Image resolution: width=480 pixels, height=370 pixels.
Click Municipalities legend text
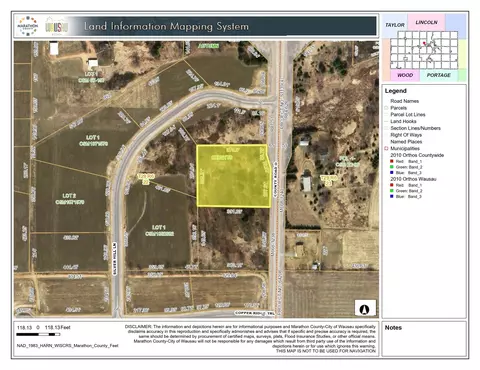[x=405, y=148]
